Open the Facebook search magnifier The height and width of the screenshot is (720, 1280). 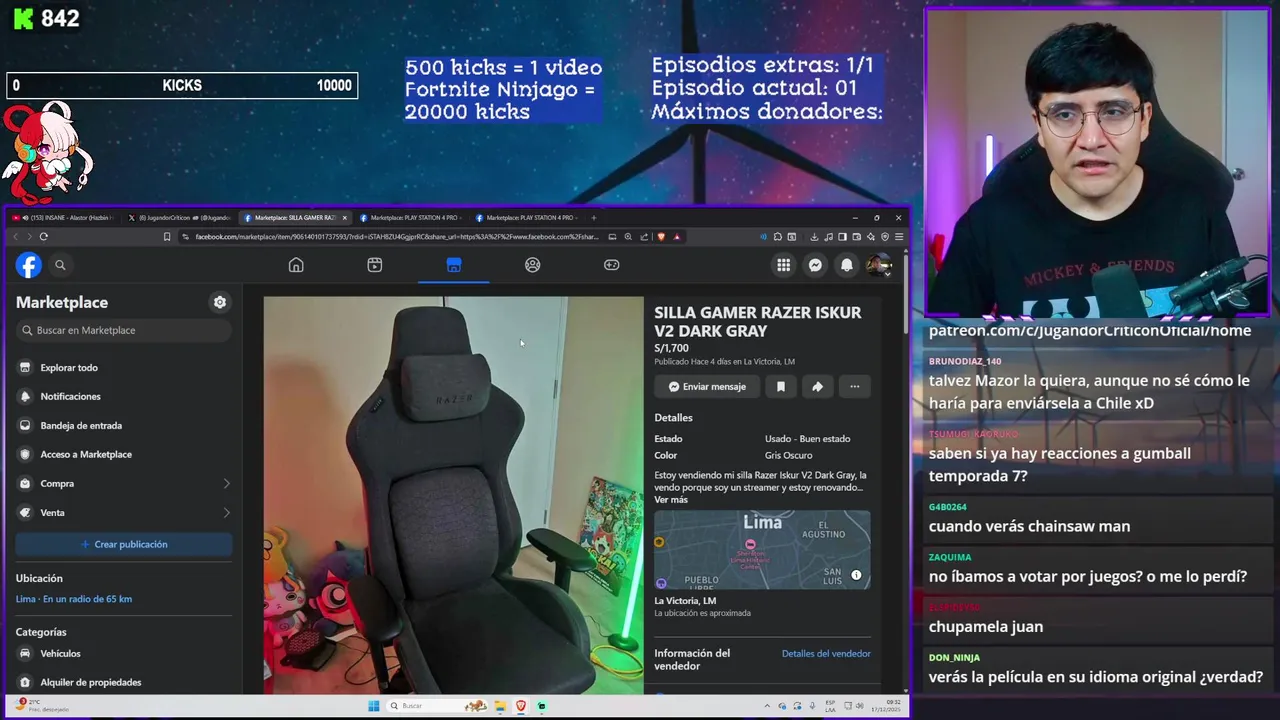coord(60,265)
